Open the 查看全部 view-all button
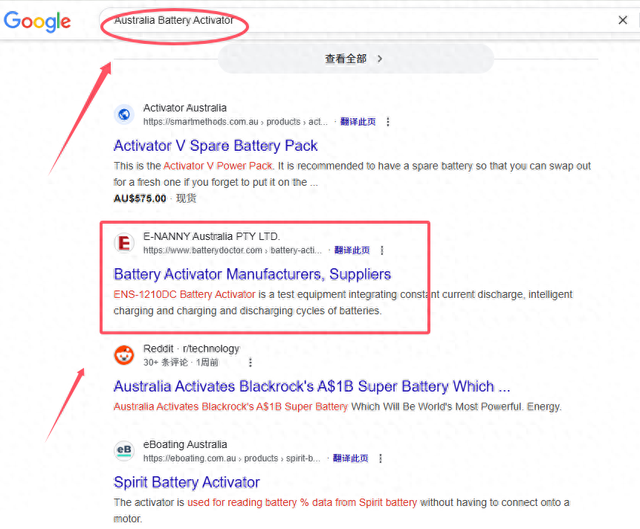 click(x=356, y=59)
